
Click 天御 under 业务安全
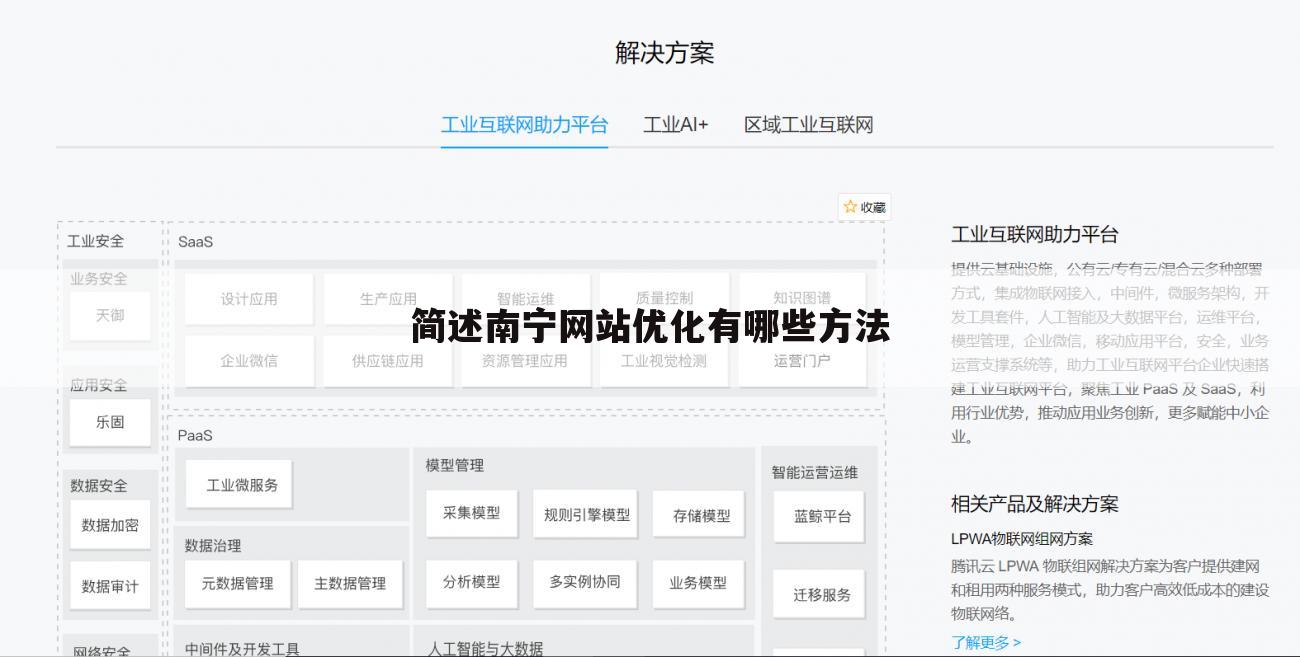point(110,316)
